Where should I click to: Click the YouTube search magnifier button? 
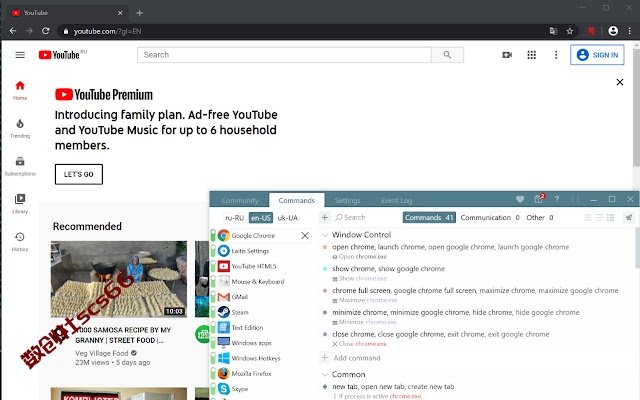coord(447,55)
